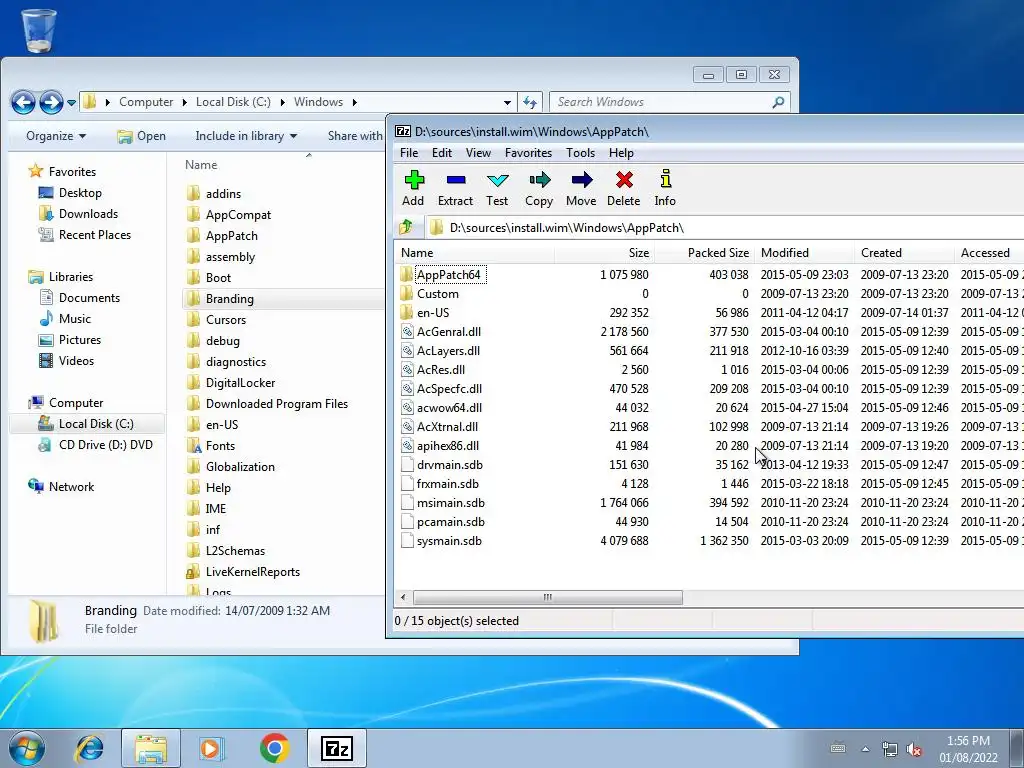Click the network tray icon

(889, 749)
